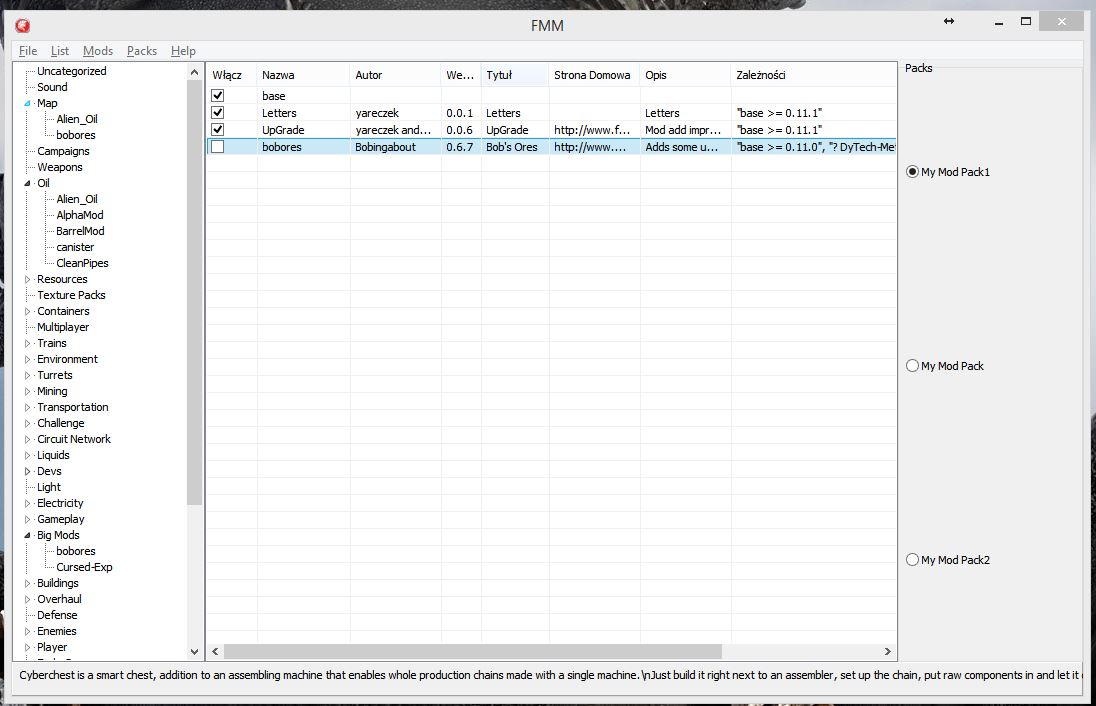Click the double-arrow resize icon in title bar
This screenshot has height=706, width=1096.
[x=949, y=21]
